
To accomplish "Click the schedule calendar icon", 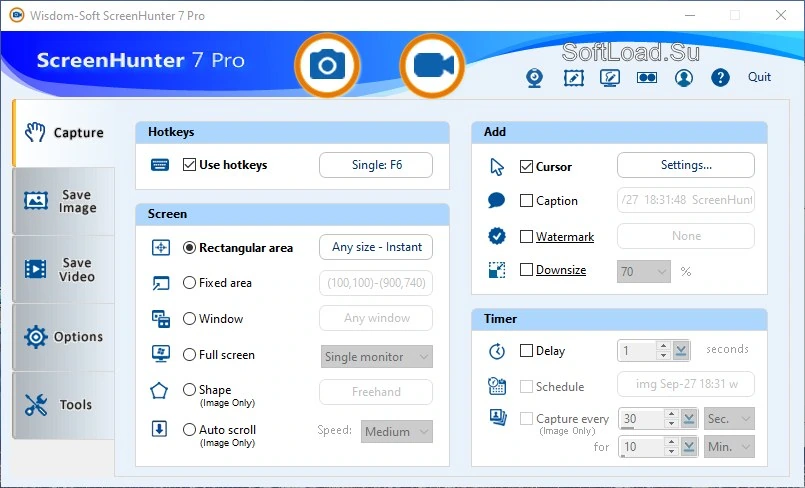I will click(496, 386).
